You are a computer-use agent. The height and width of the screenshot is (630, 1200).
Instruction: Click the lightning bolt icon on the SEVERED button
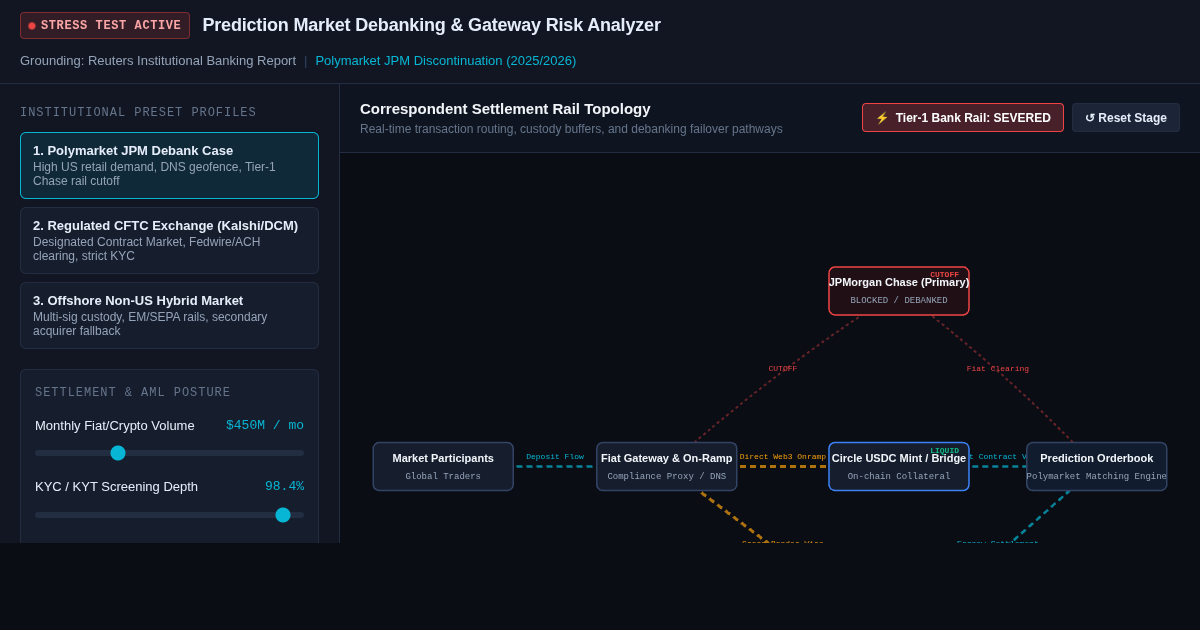[x=882, y=118]
